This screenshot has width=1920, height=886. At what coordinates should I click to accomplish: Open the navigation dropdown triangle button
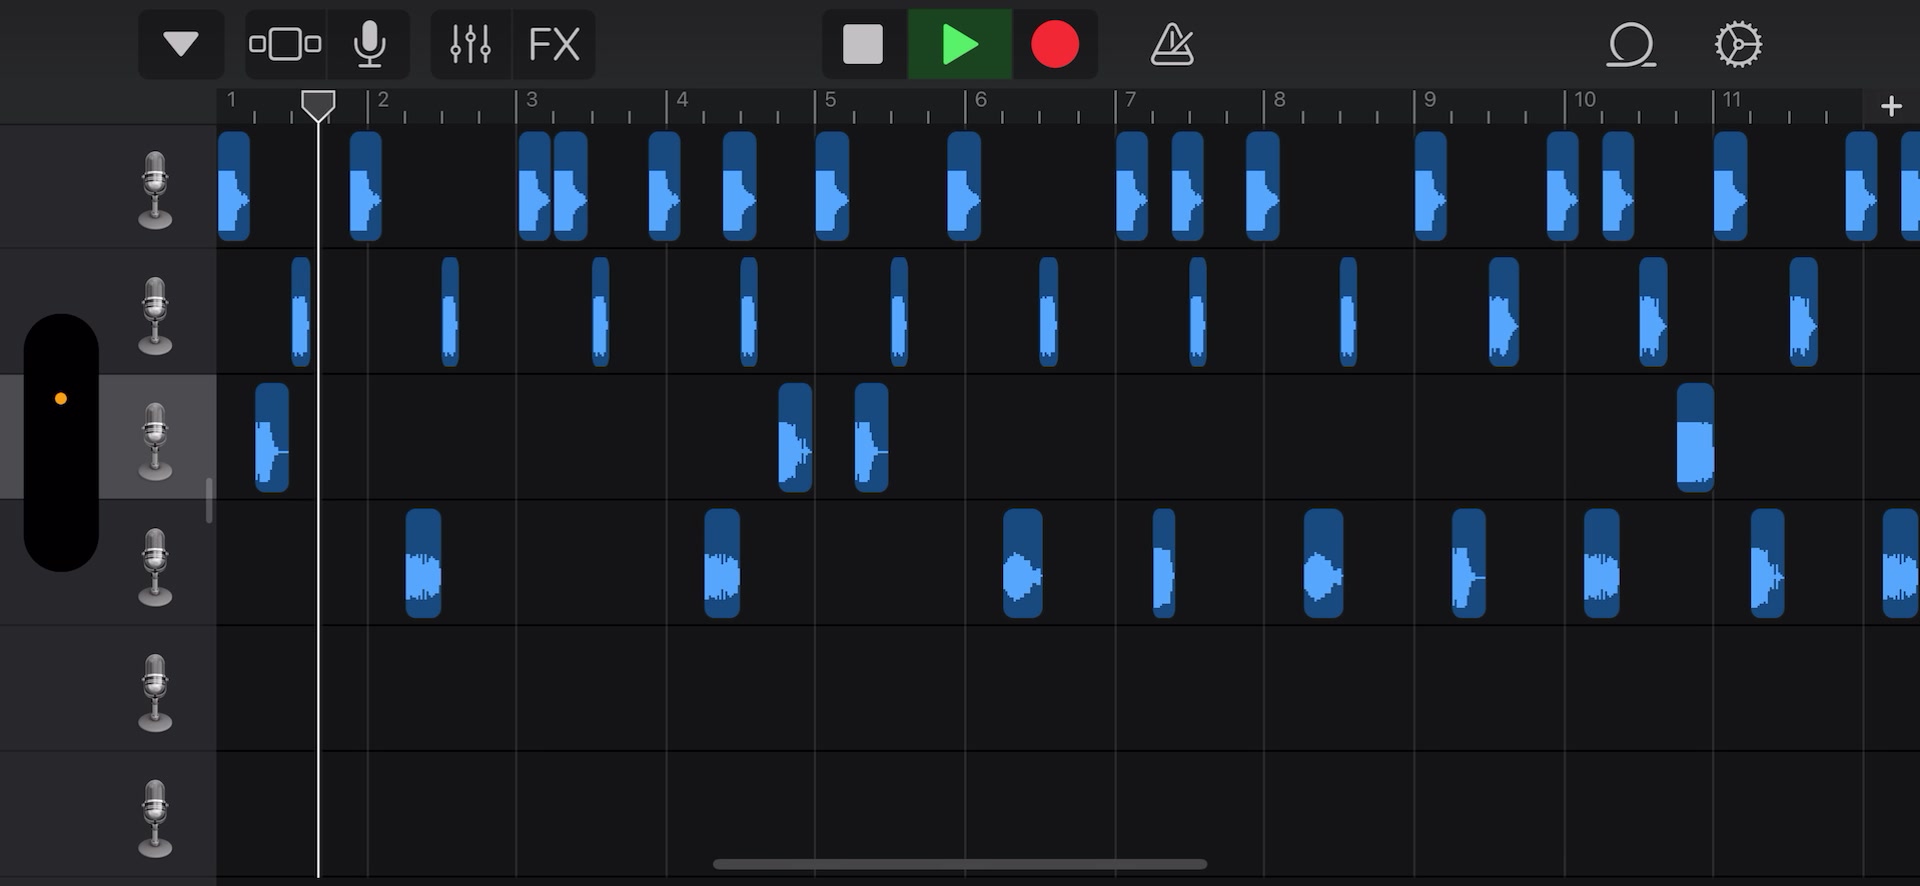pos(181,44)
